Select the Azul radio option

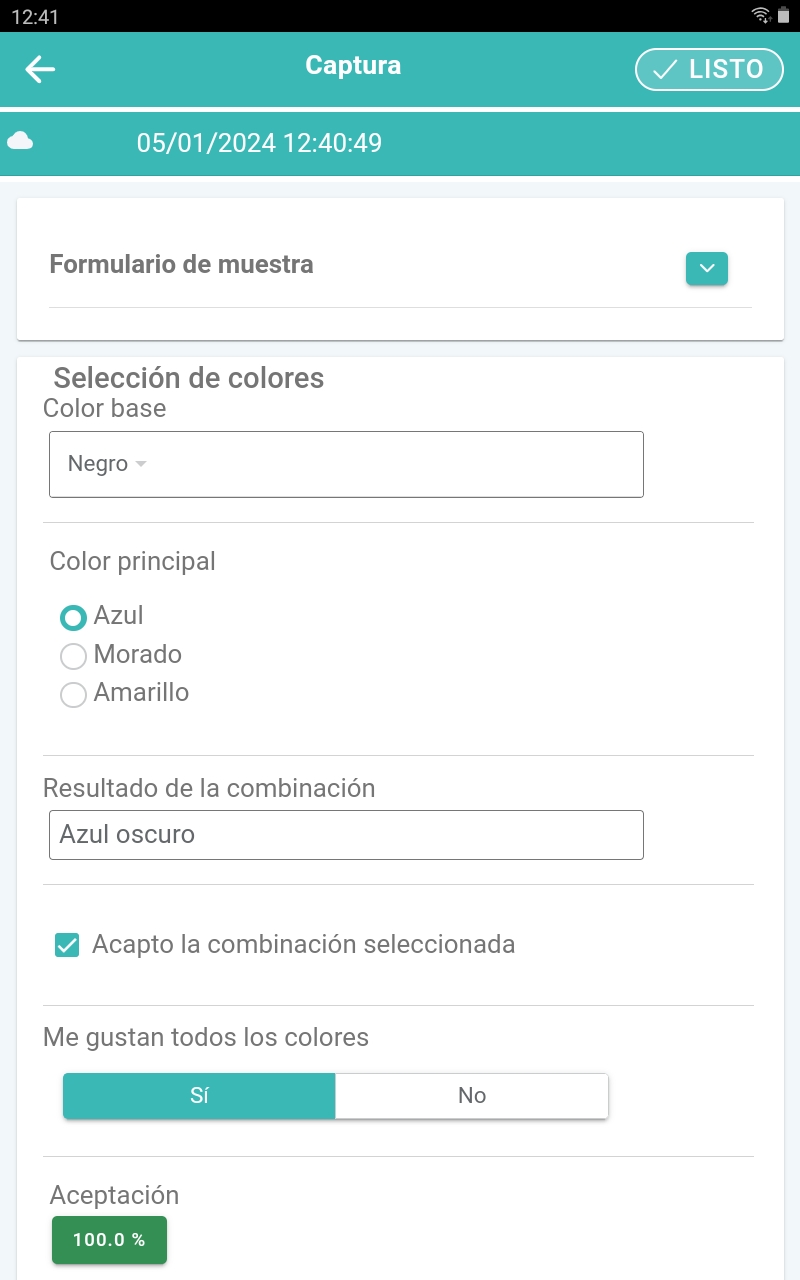[x=73, y=617]
